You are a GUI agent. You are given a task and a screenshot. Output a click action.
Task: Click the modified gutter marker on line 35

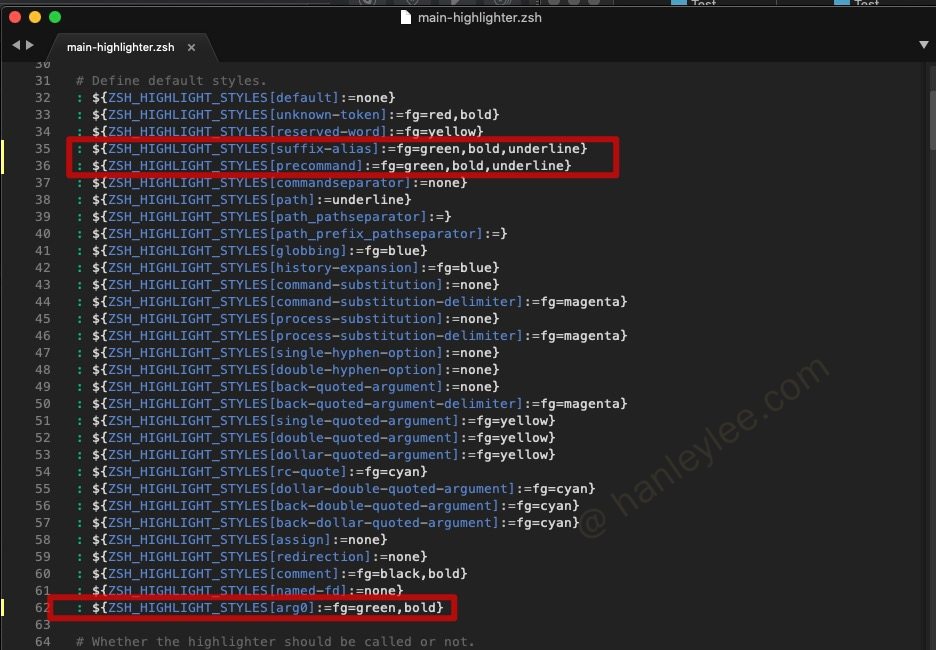click(3, 149)
